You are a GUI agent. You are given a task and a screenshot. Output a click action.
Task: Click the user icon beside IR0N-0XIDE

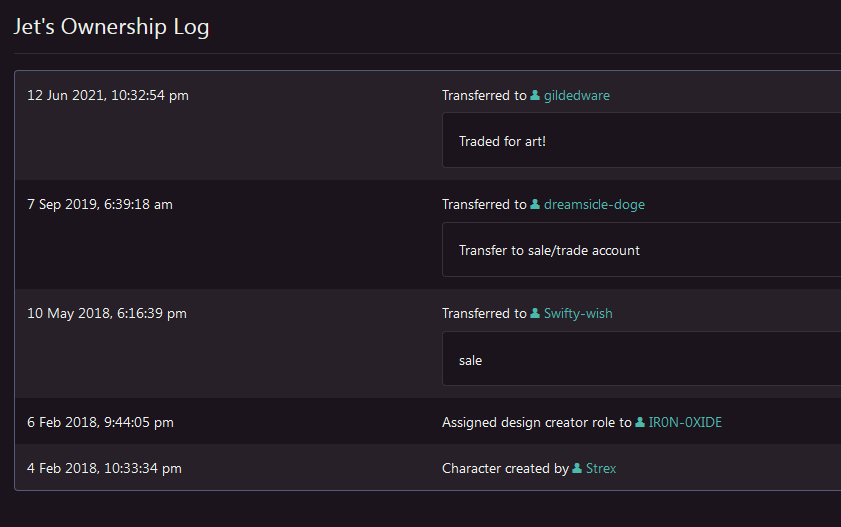(x=640, y=423)
